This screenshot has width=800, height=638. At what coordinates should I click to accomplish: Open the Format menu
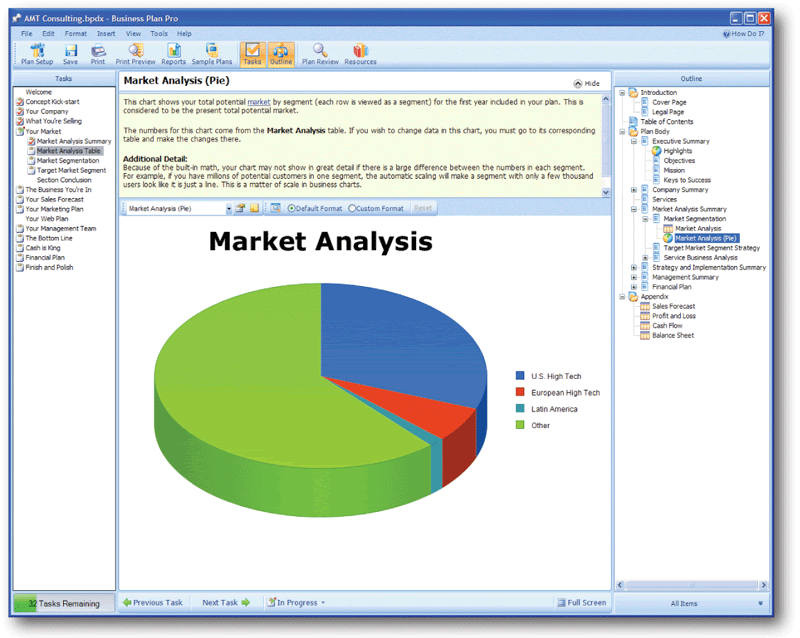76,34
